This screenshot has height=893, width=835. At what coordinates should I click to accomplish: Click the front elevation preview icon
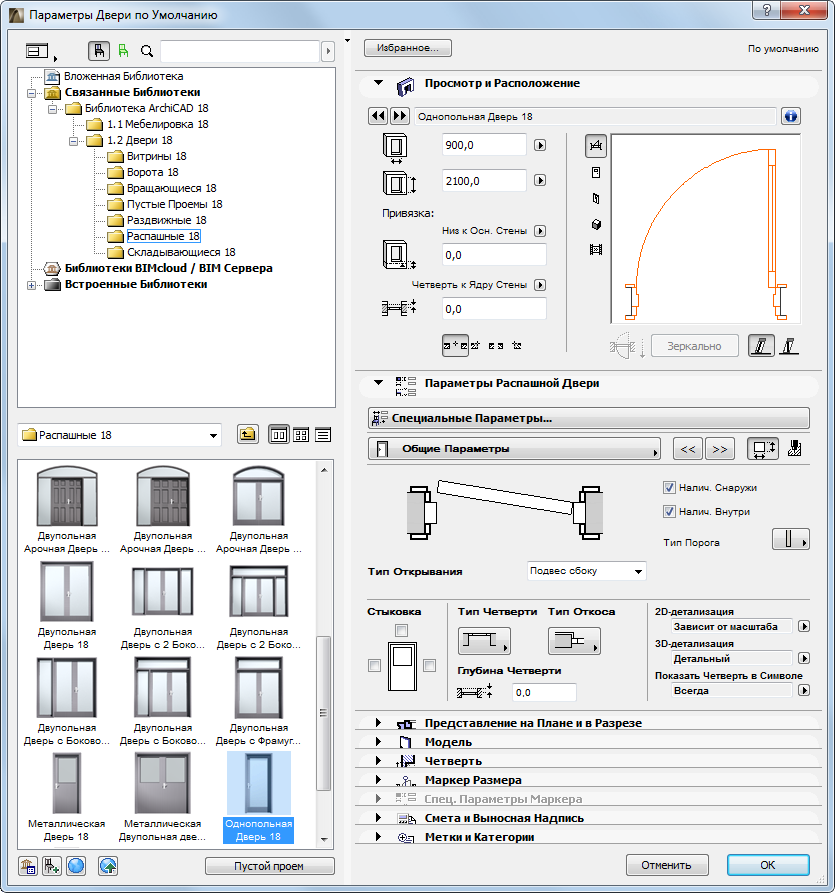point(595,173)
